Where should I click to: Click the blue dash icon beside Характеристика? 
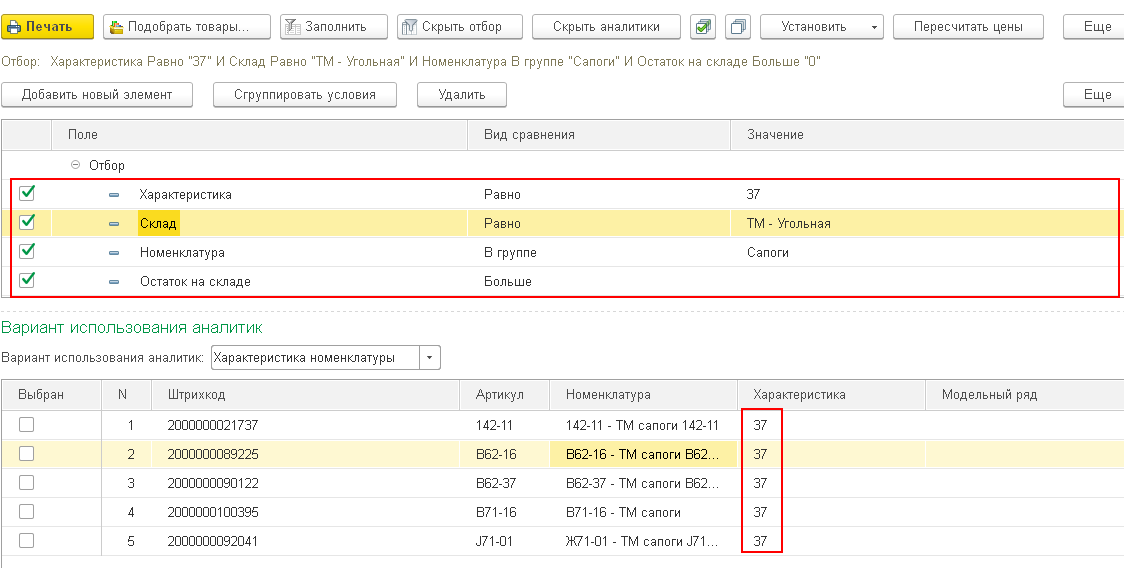[114, 195]
